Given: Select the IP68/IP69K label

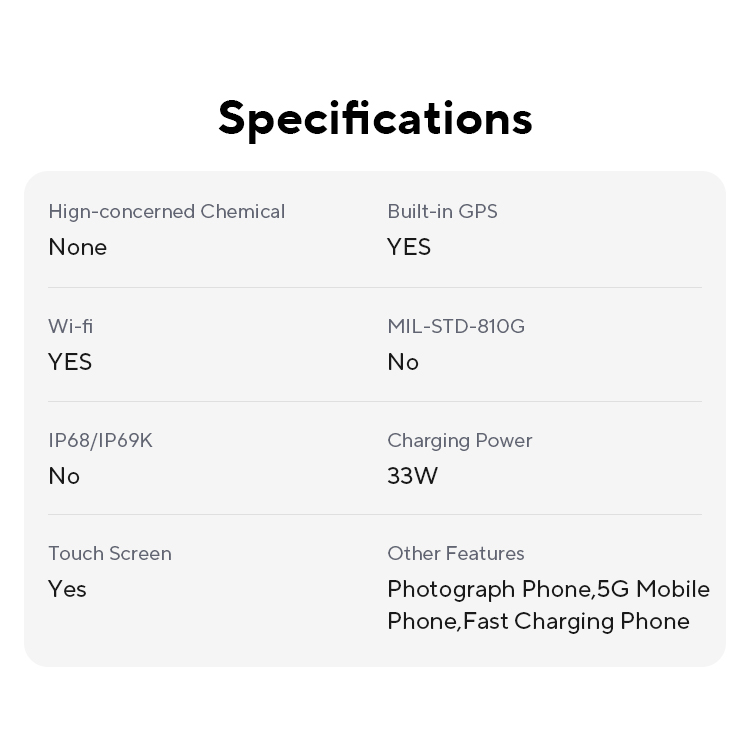Looking at the screenshot, I should click(100, 440).
